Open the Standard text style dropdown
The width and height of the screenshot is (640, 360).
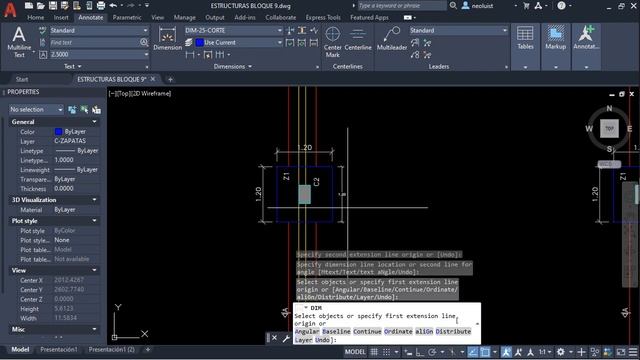tap(99, 30)
